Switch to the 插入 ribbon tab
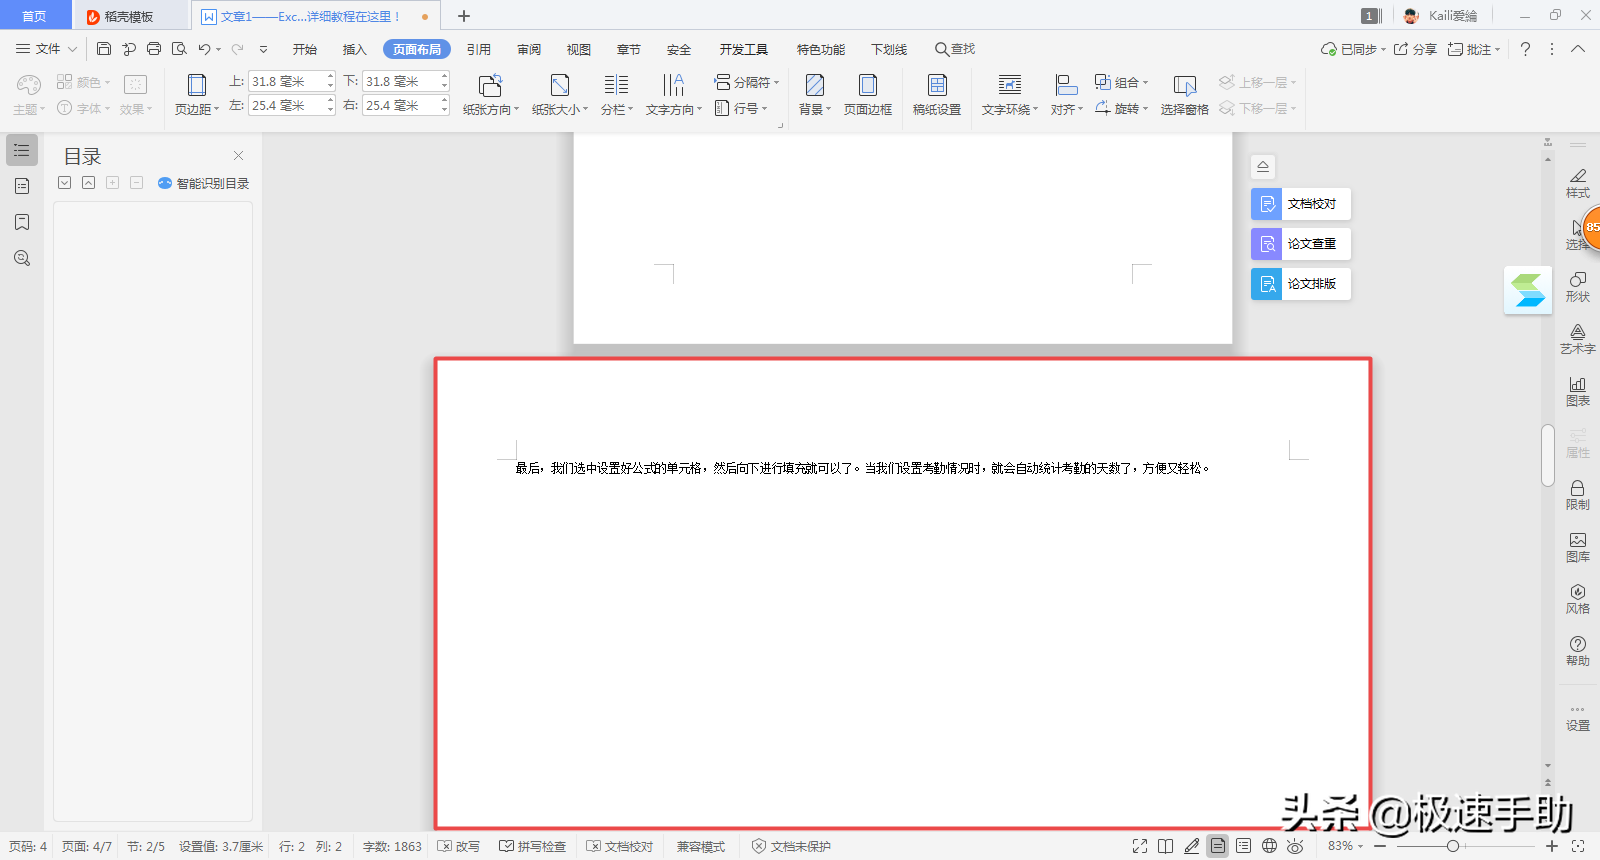Image resolution: width=1600 pixels, height=860 pixels. [355, 49]
